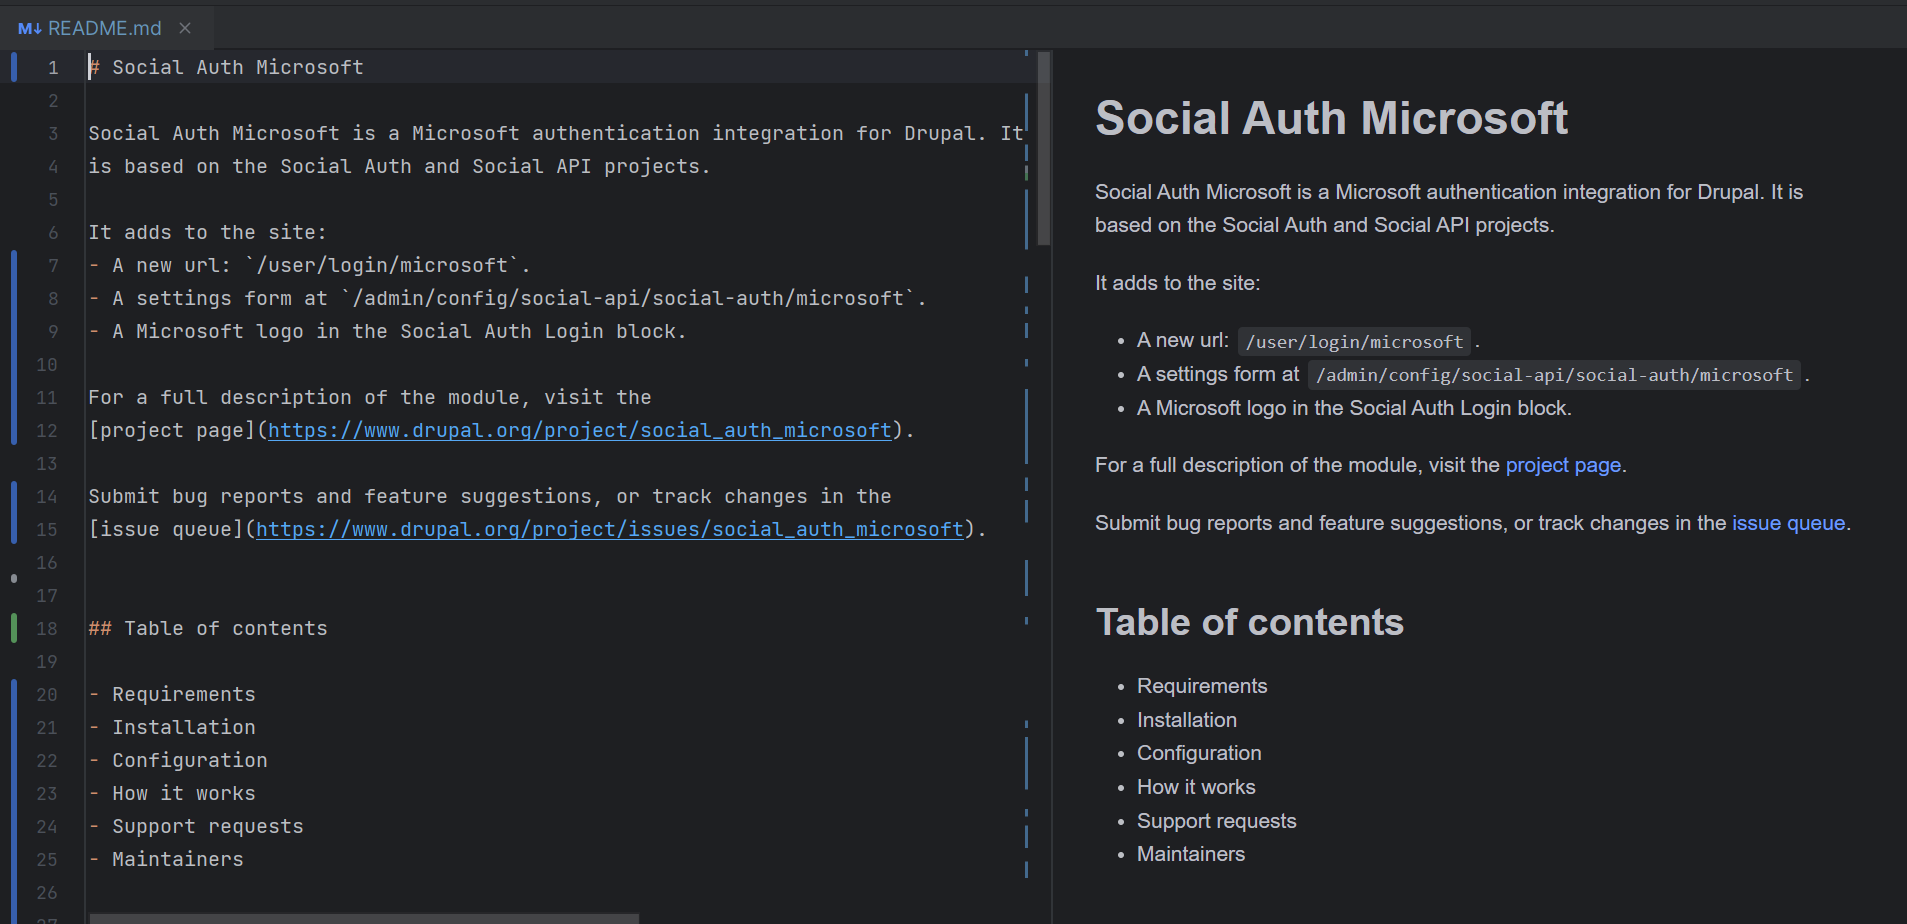Click the social_auth_microsoft project URL in editor
Viewport: 1907px width, 924px height.
point(579,430)
